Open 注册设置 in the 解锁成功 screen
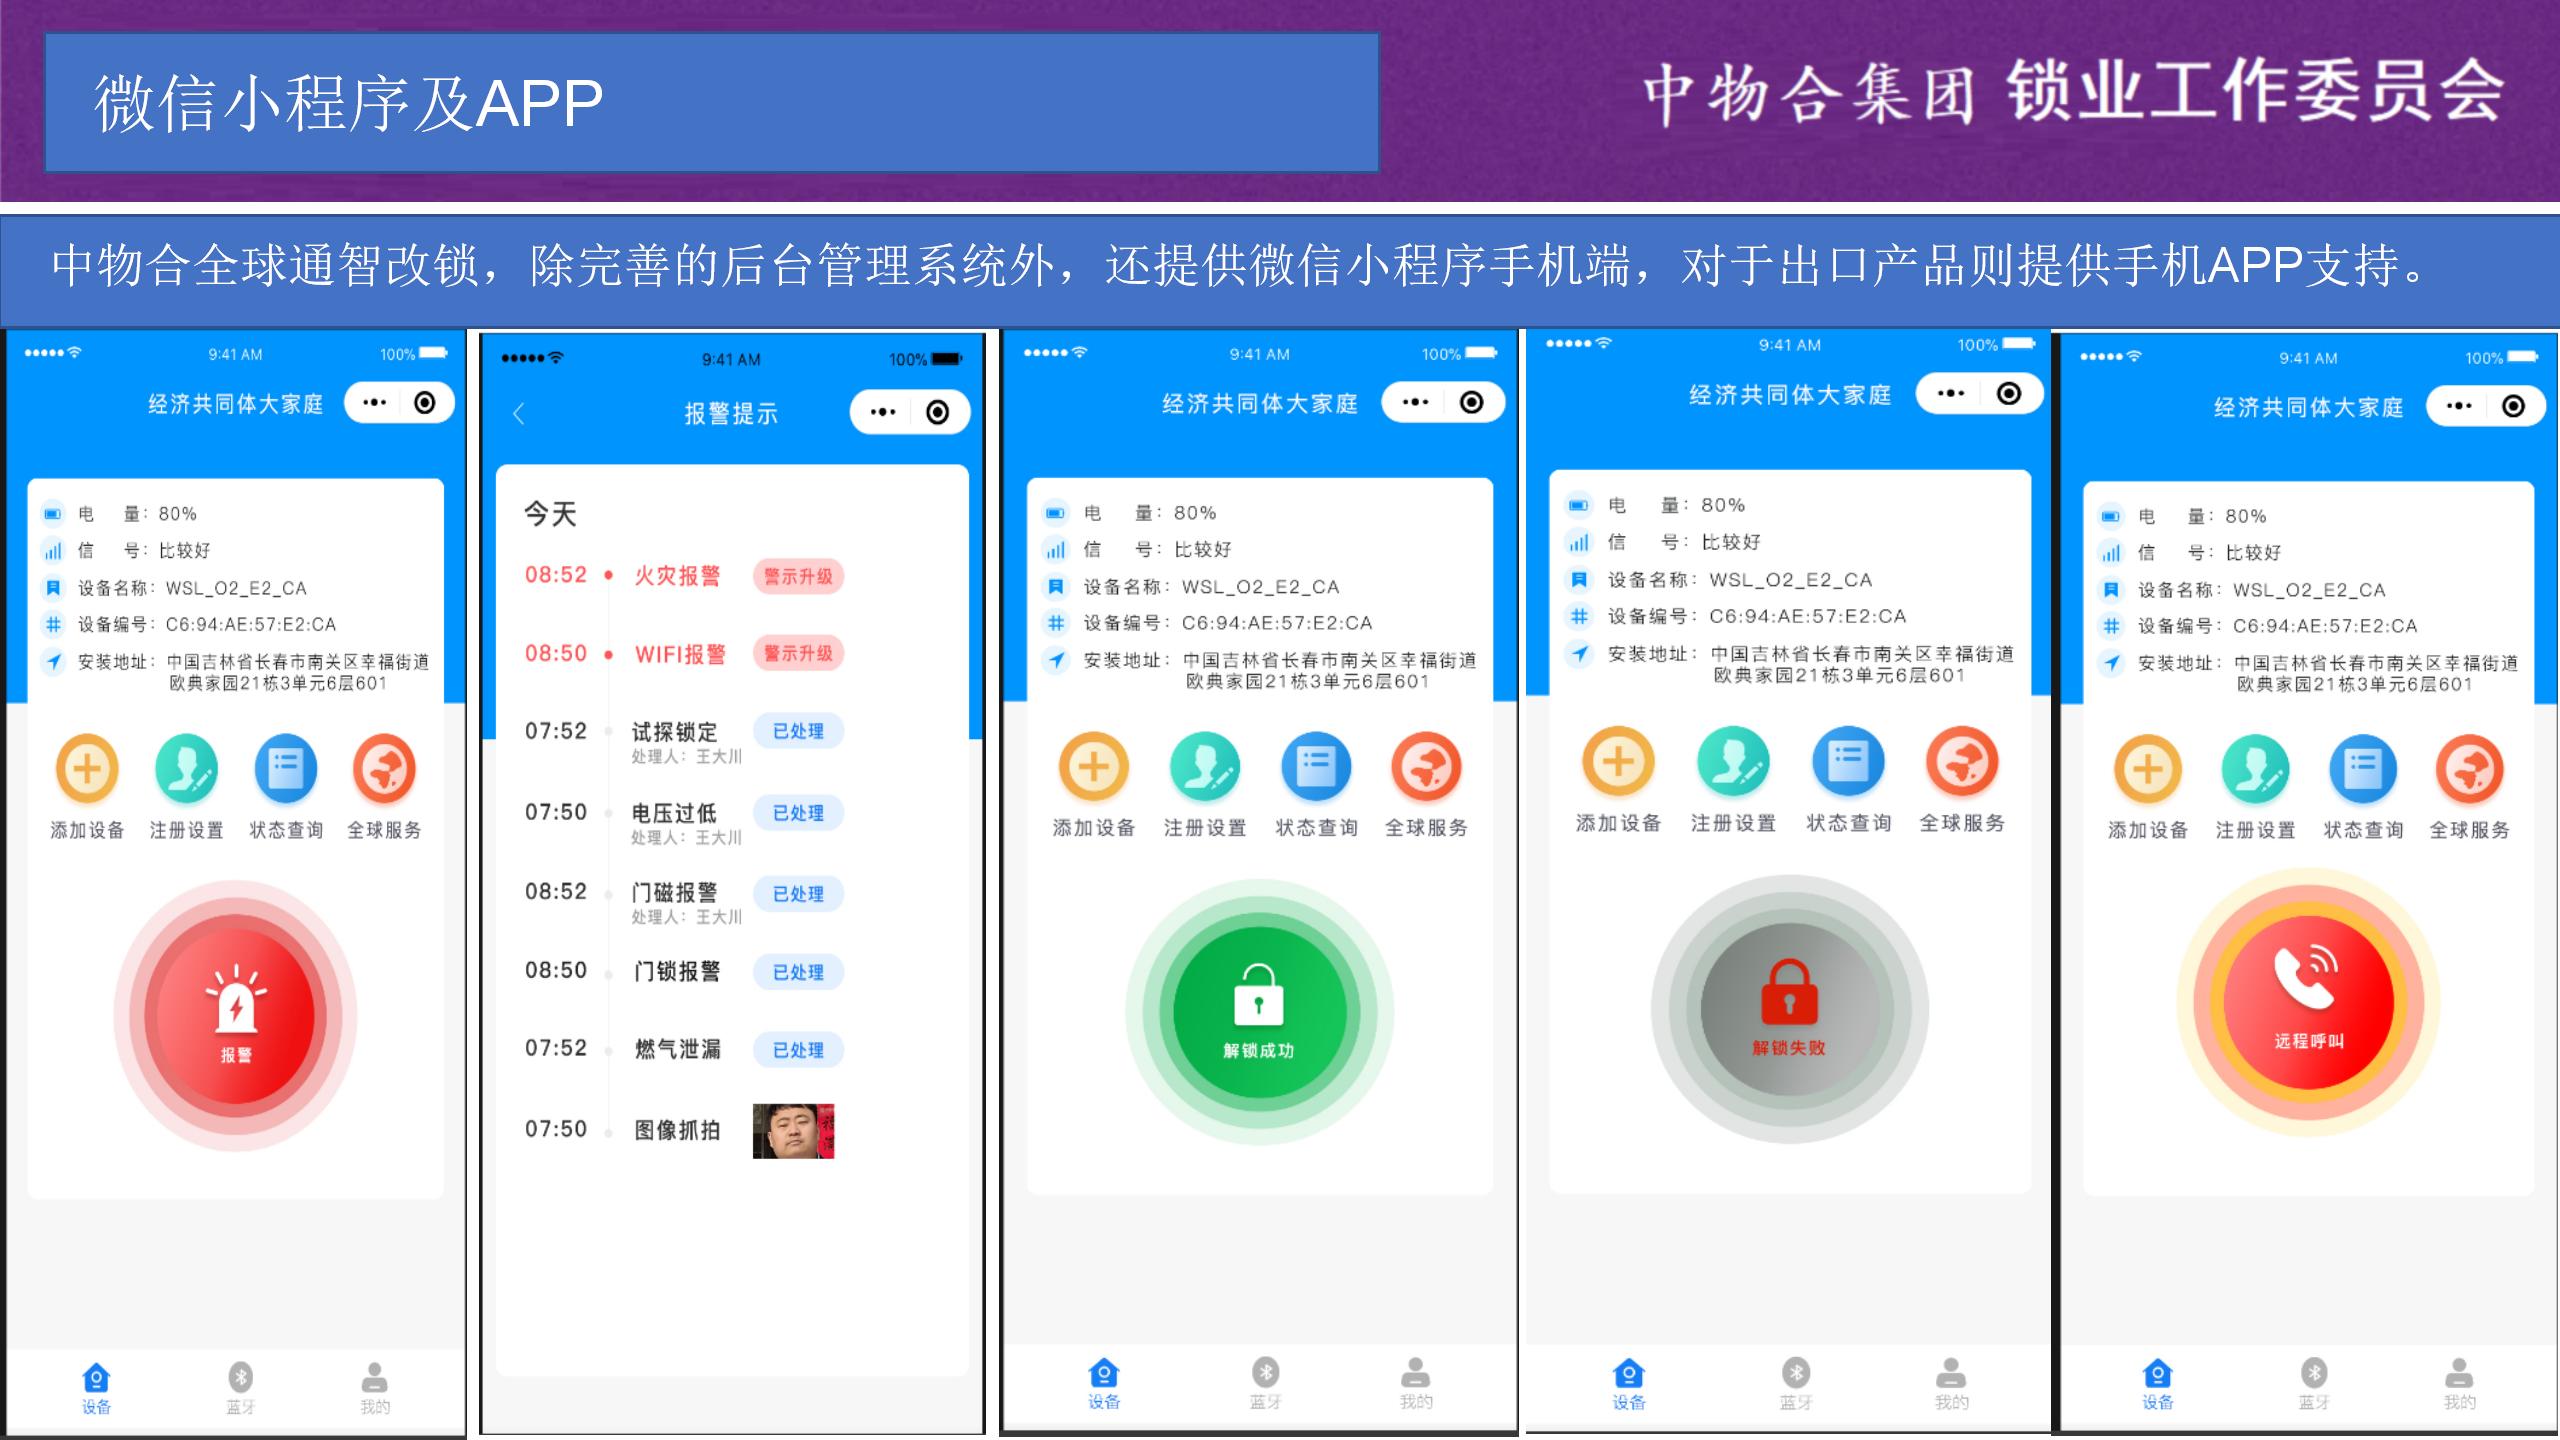 coord(1205,768)
